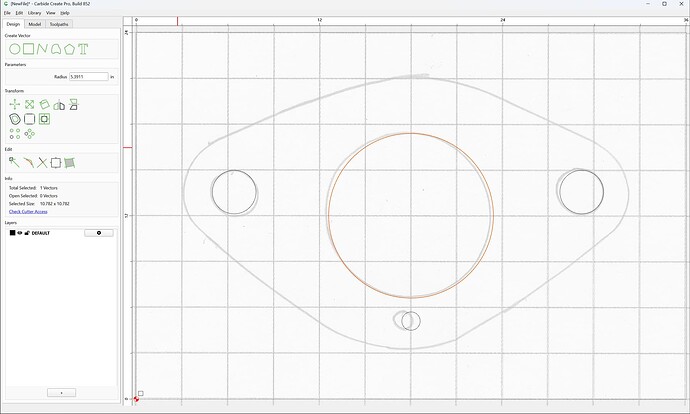
Task: Open the Offset Vector tool
Action: [15, 119]
